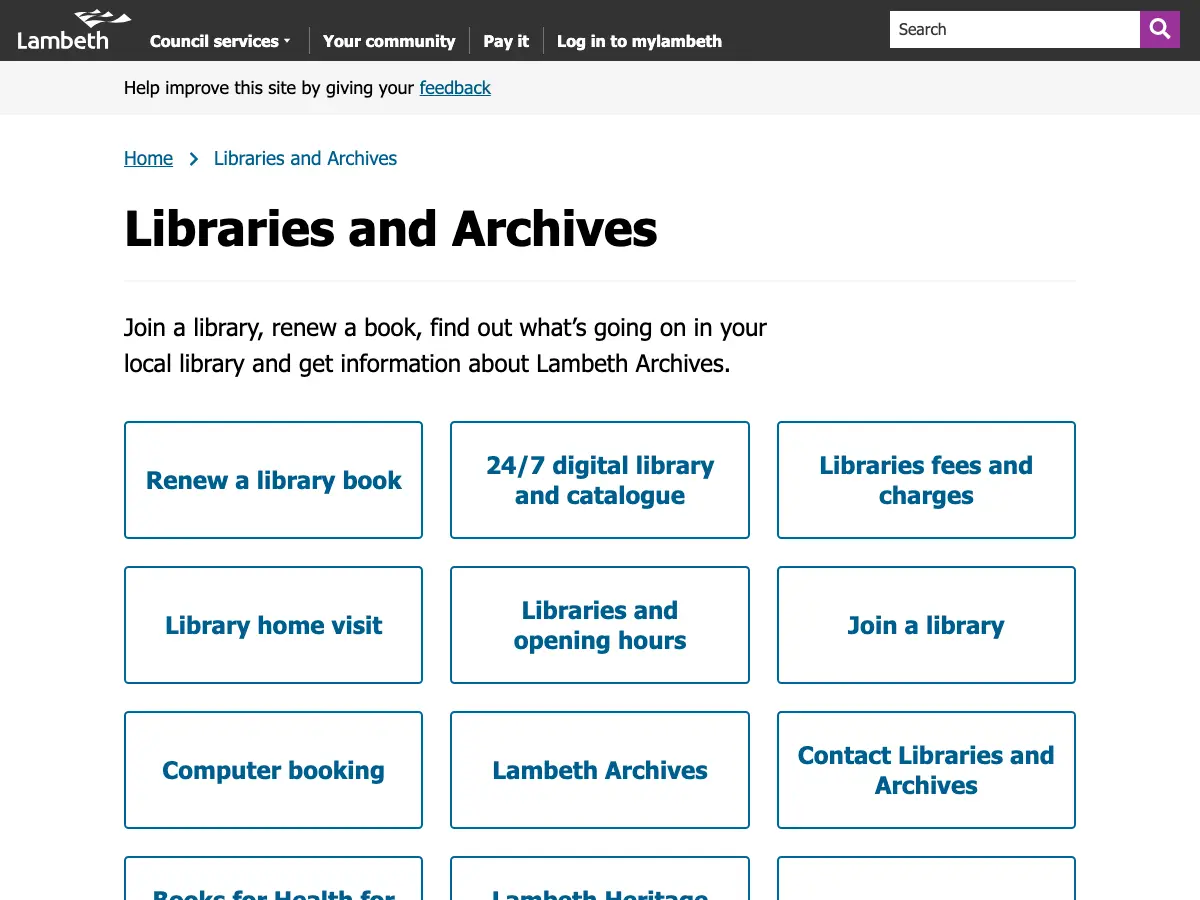Screen dimensions: 1200x900
Task: Open Libraries fees and charges tile
Action: pos(926,480)
